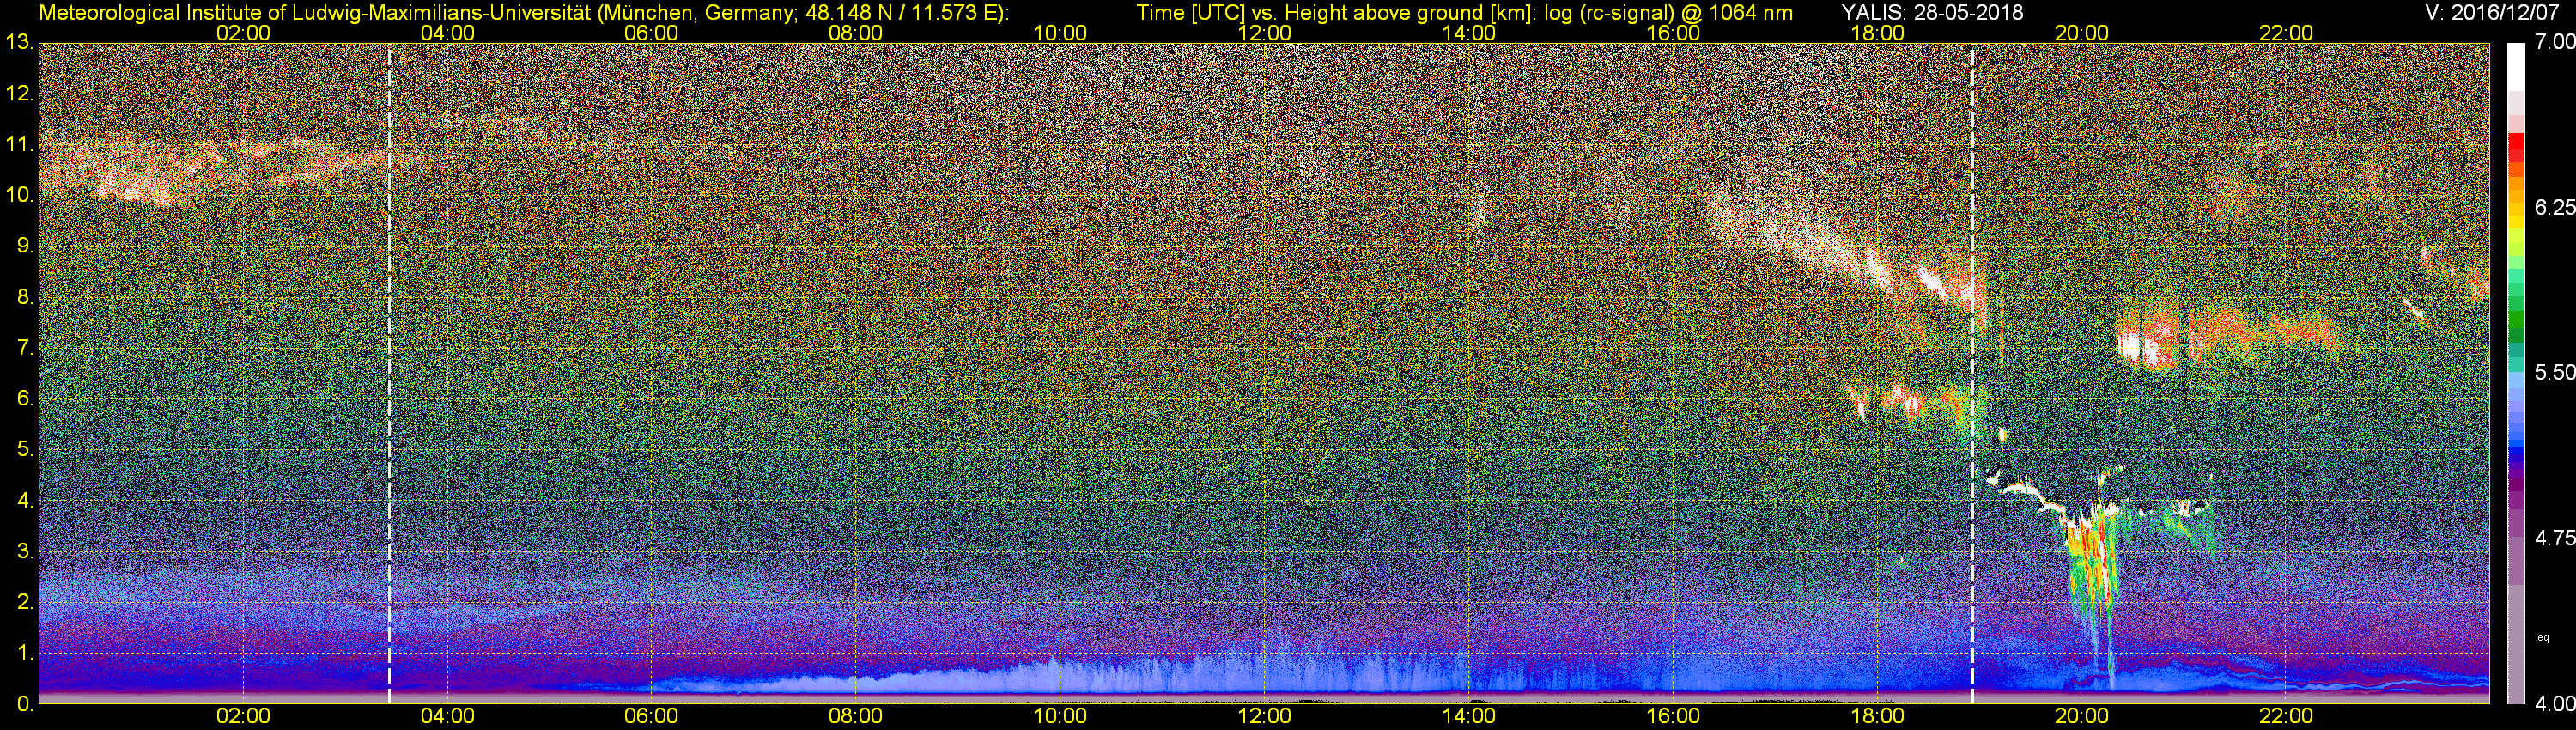Click the 9 km height axis label
The width and height of the screenshot is (2576, 730).
tap(24, 246)
